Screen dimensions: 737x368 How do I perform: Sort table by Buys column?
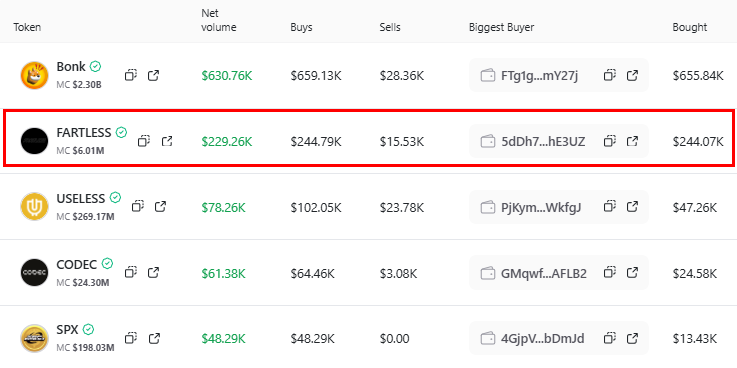(x=301, y=27)
